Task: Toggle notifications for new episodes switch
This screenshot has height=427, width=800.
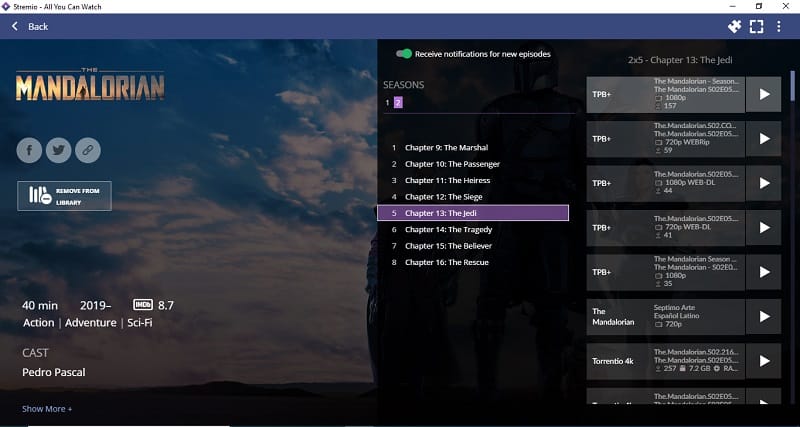Action: (404, 54)
